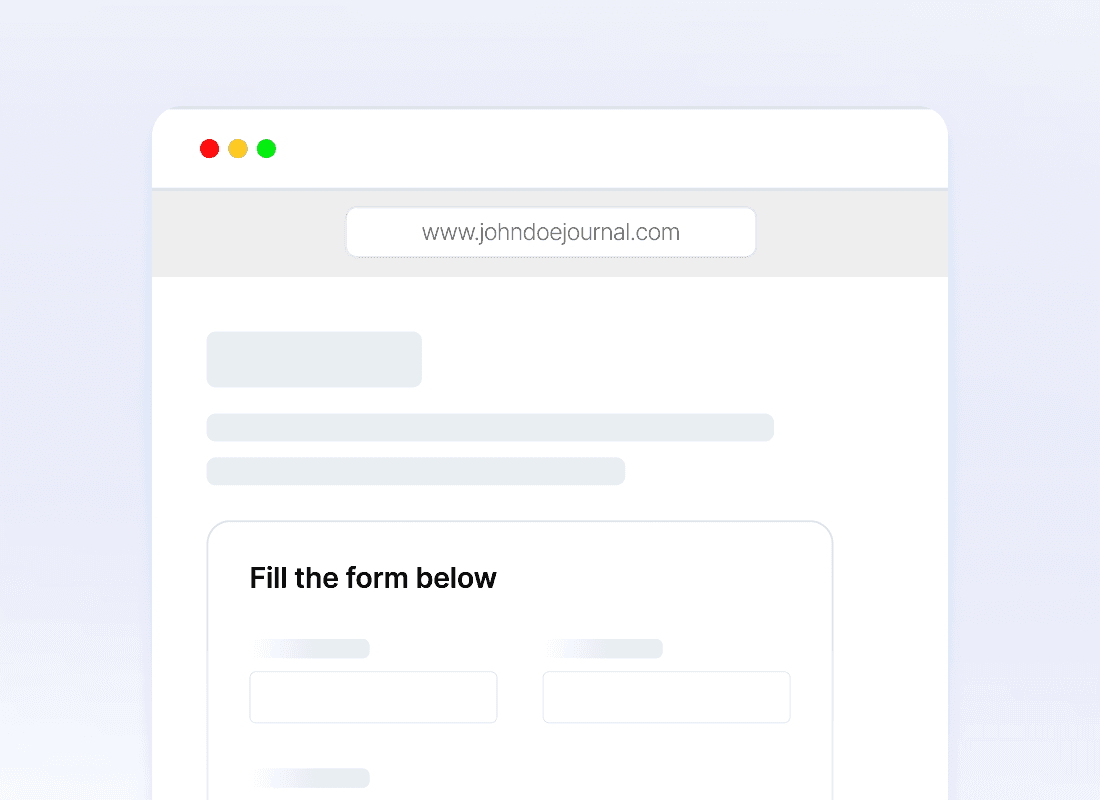Click the label placeholder below the left input
This screenshot has height=800, width=1100.
coord(312,778)
